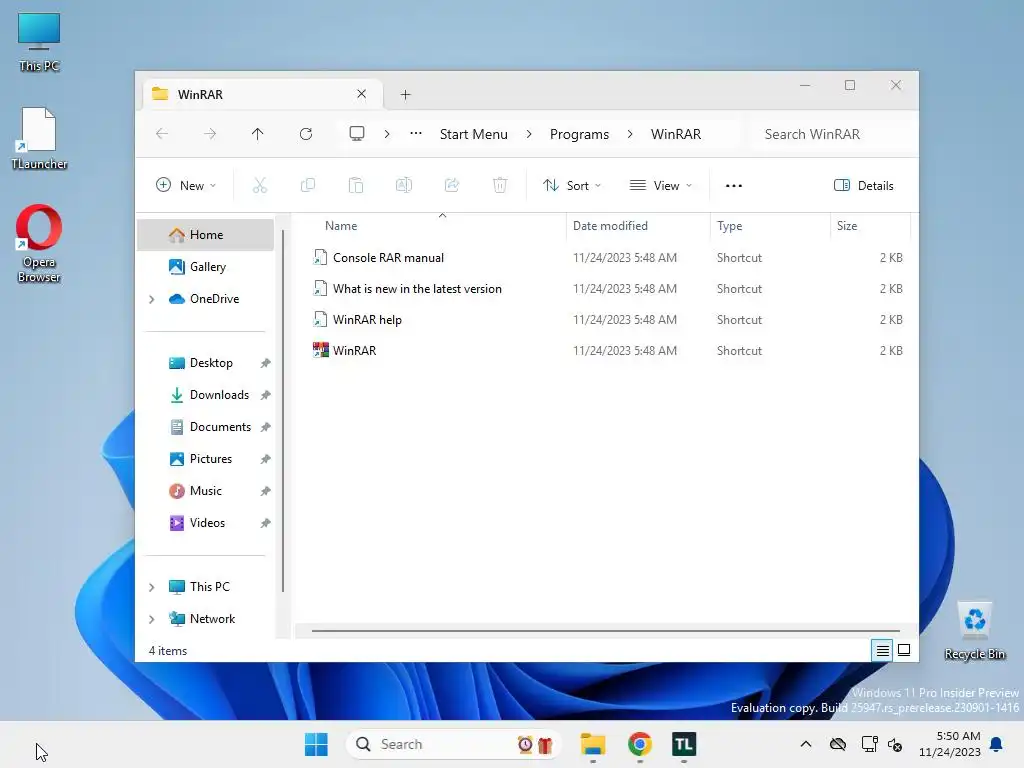The height and width of the screenshot is (768, 1024).
Task: Click the Copy icon in toolbar
Action: tap(308, 185)
